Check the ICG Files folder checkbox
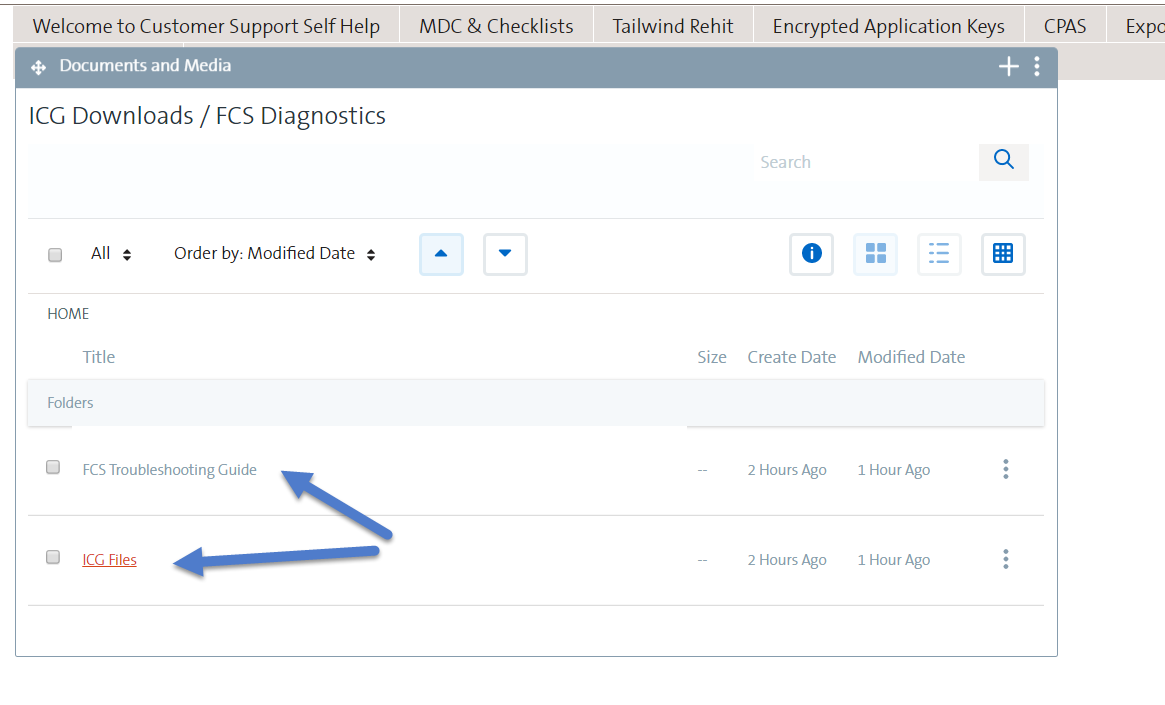This screenshot has width=1165, height=705. tap(53, 557)
